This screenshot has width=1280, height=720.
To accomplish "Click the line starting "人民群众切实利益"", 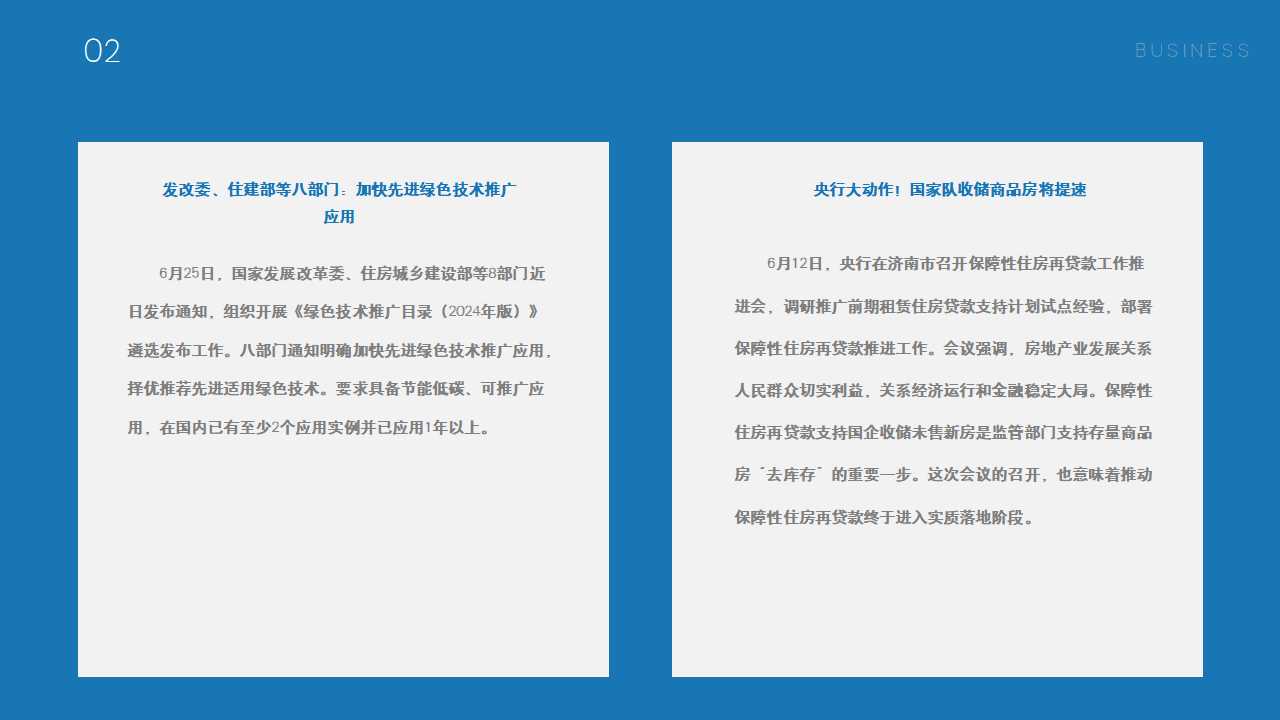I will [x=943, y=391].
